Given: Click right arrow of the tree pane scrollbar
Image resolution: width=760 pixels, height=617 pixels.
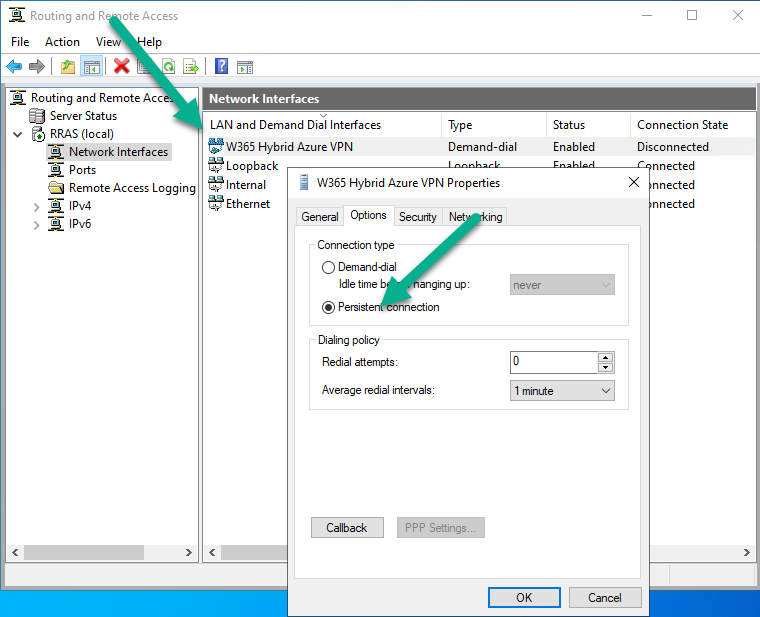Looking at the screenshot, I should [x=189, y=552].
